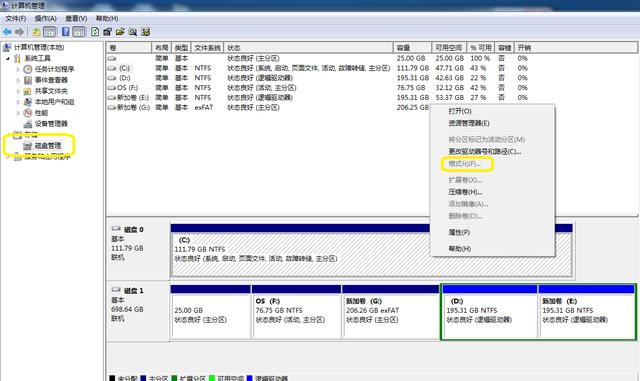
Task: Select the unnamed 25.00 GB partition block
Action: (211, 312)
